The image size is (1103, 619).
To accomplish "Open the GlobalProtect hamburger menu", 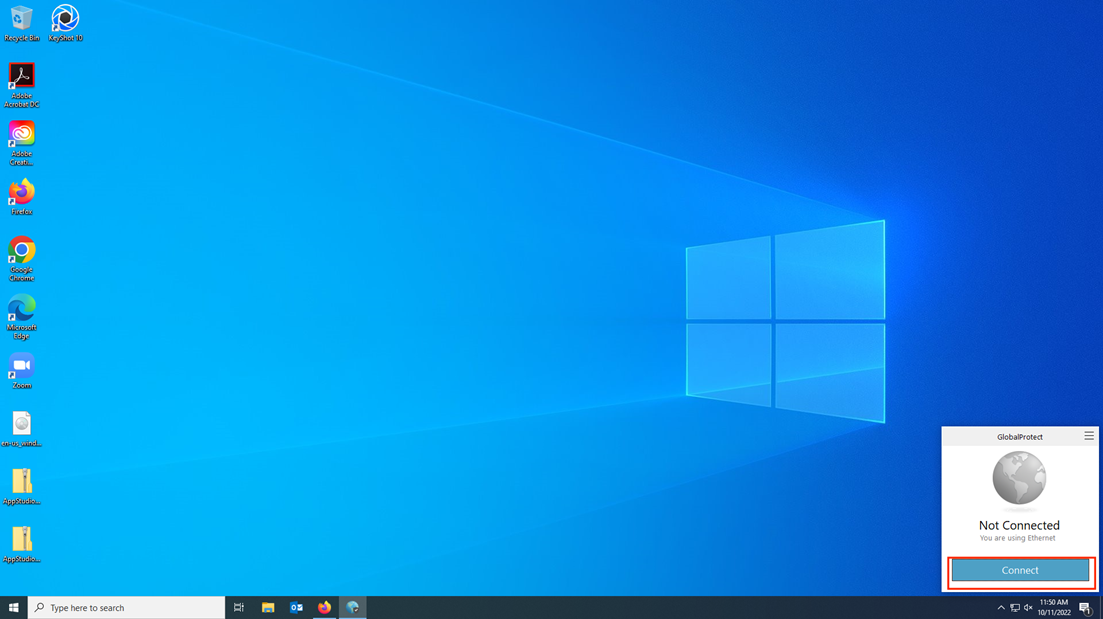I will [x=1088, y=435].
